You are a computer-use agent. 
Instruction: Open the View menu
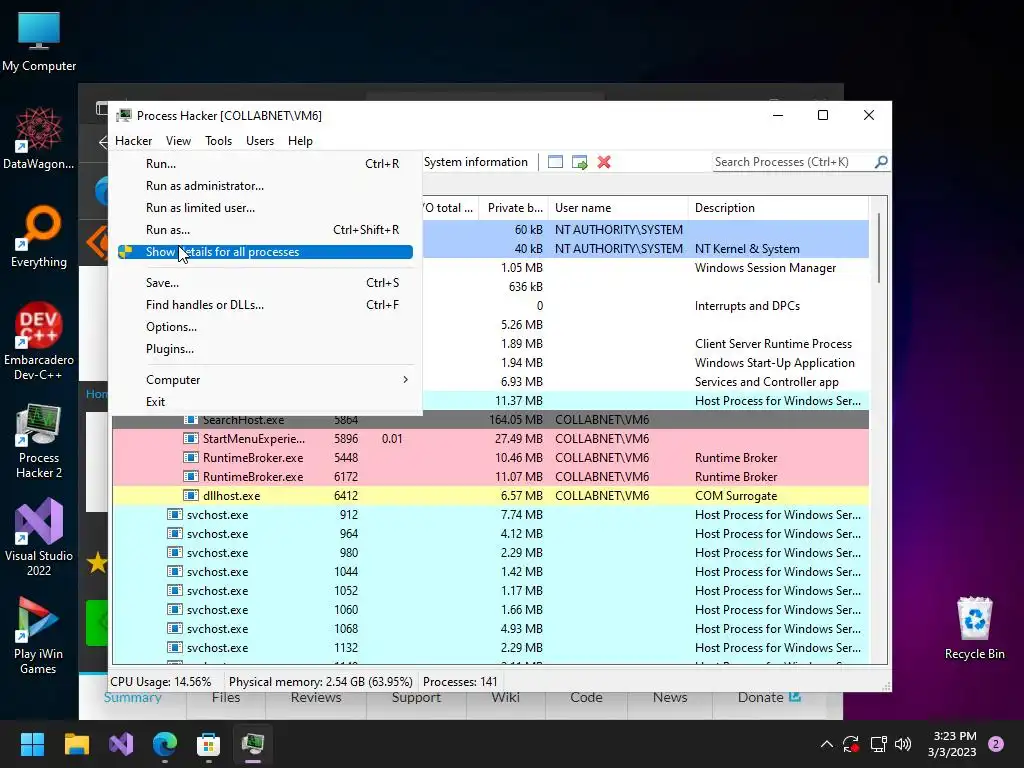click(178, 141)
